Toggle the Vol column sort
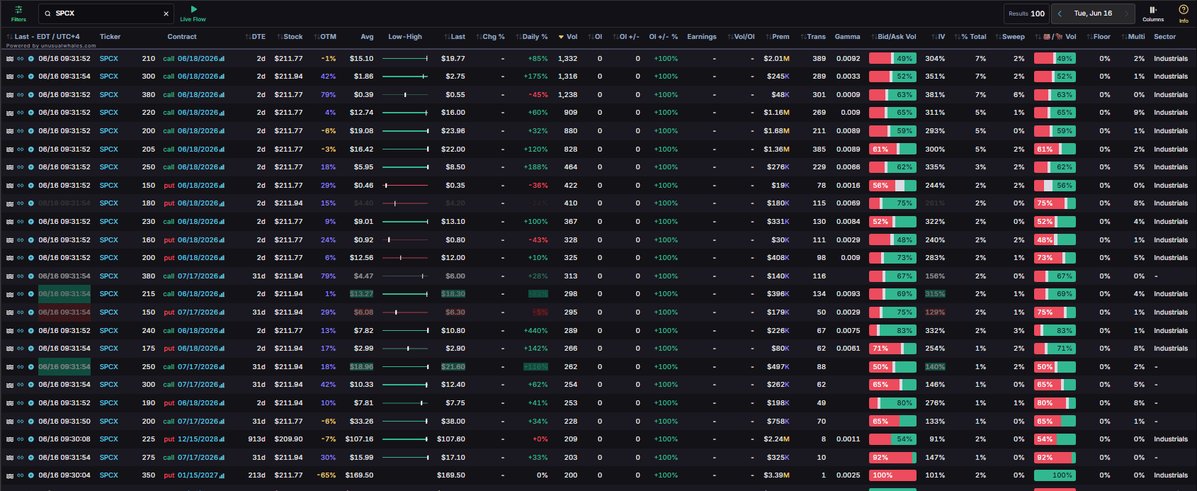The width and height of the screenshot is (1197, 491). [567, 37]
